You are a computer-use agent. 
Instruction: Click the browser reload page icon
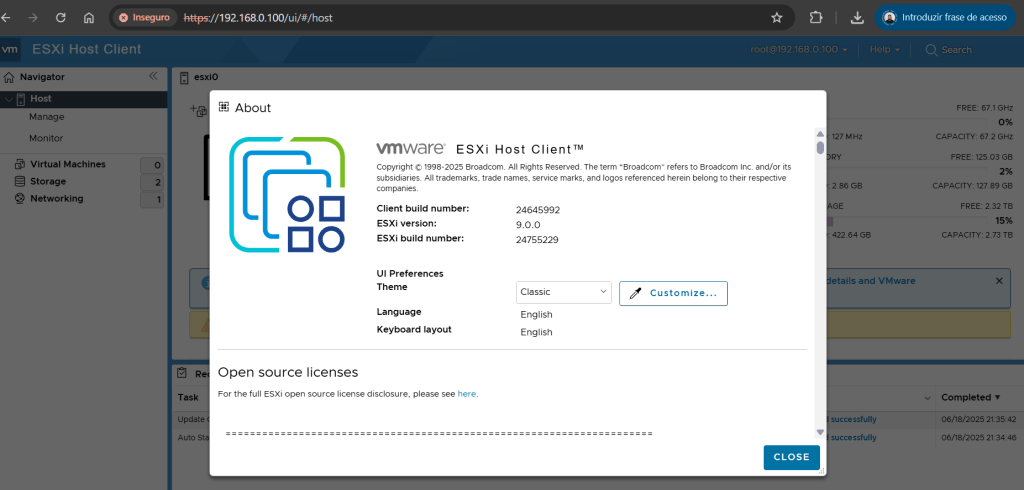[x=62, y=18]
